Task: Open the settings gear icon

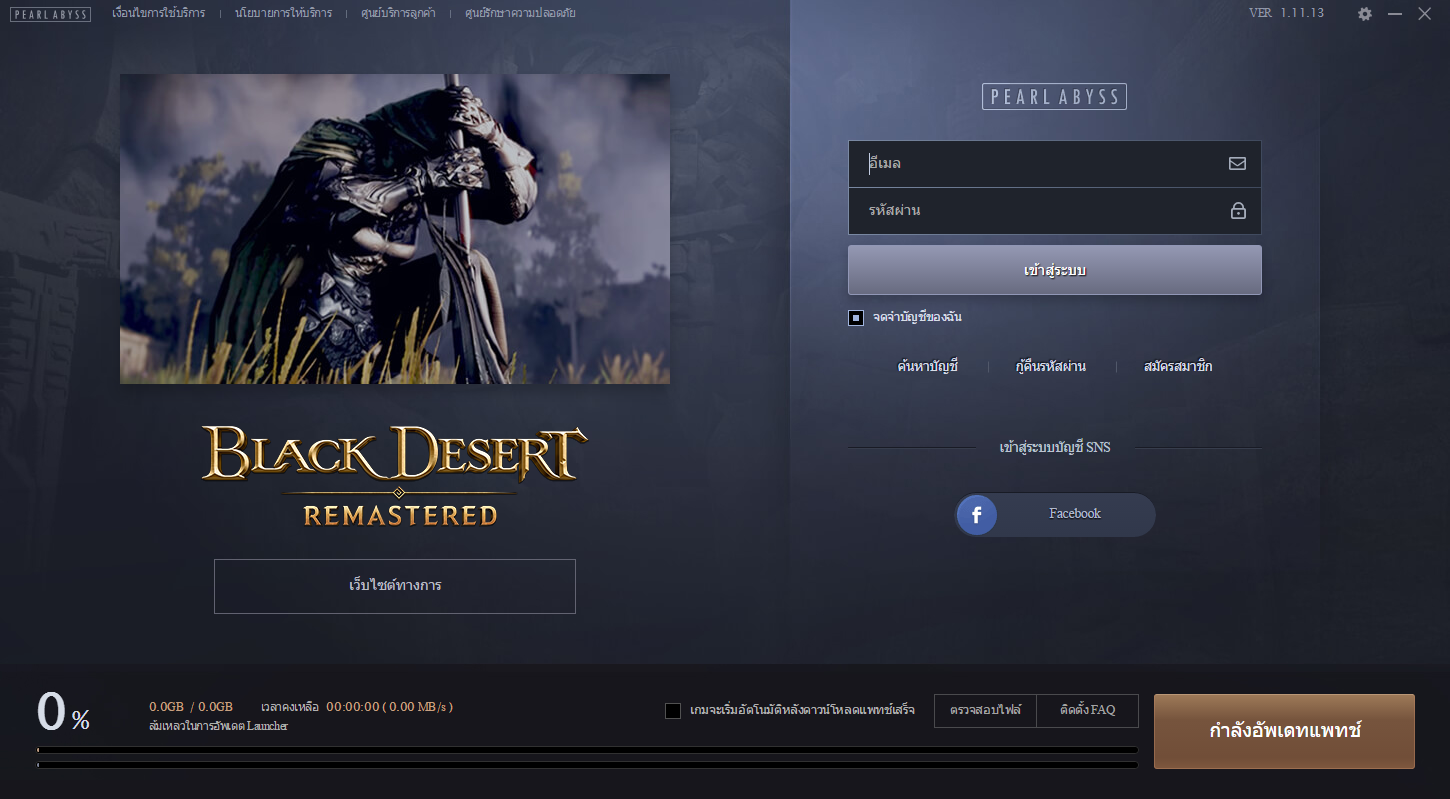Action: [x=1365, y=14]
